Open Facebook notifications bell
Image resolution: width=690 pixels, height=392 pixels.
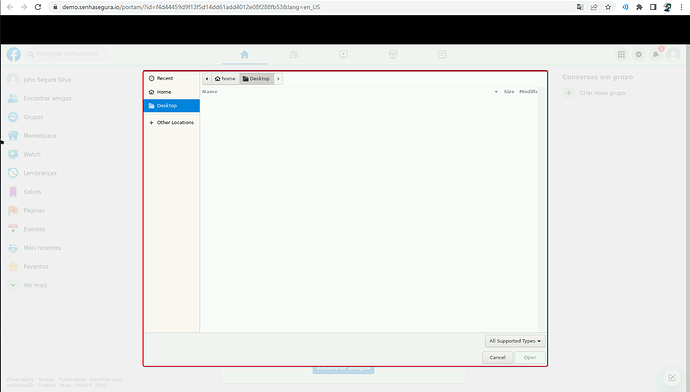click(x=656, y=55)
